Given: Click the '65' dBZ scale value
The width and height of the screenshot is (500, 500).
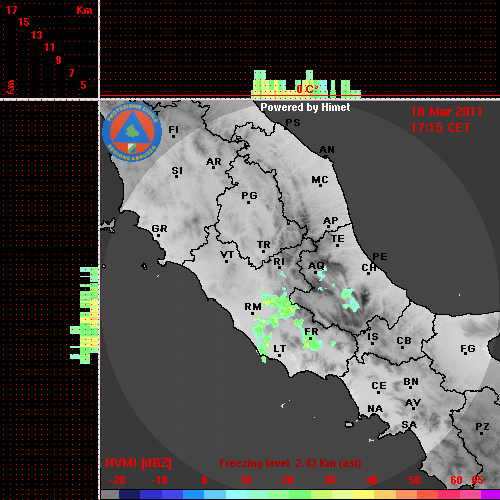Looking at the screenshot, I should tap(477, 480).
